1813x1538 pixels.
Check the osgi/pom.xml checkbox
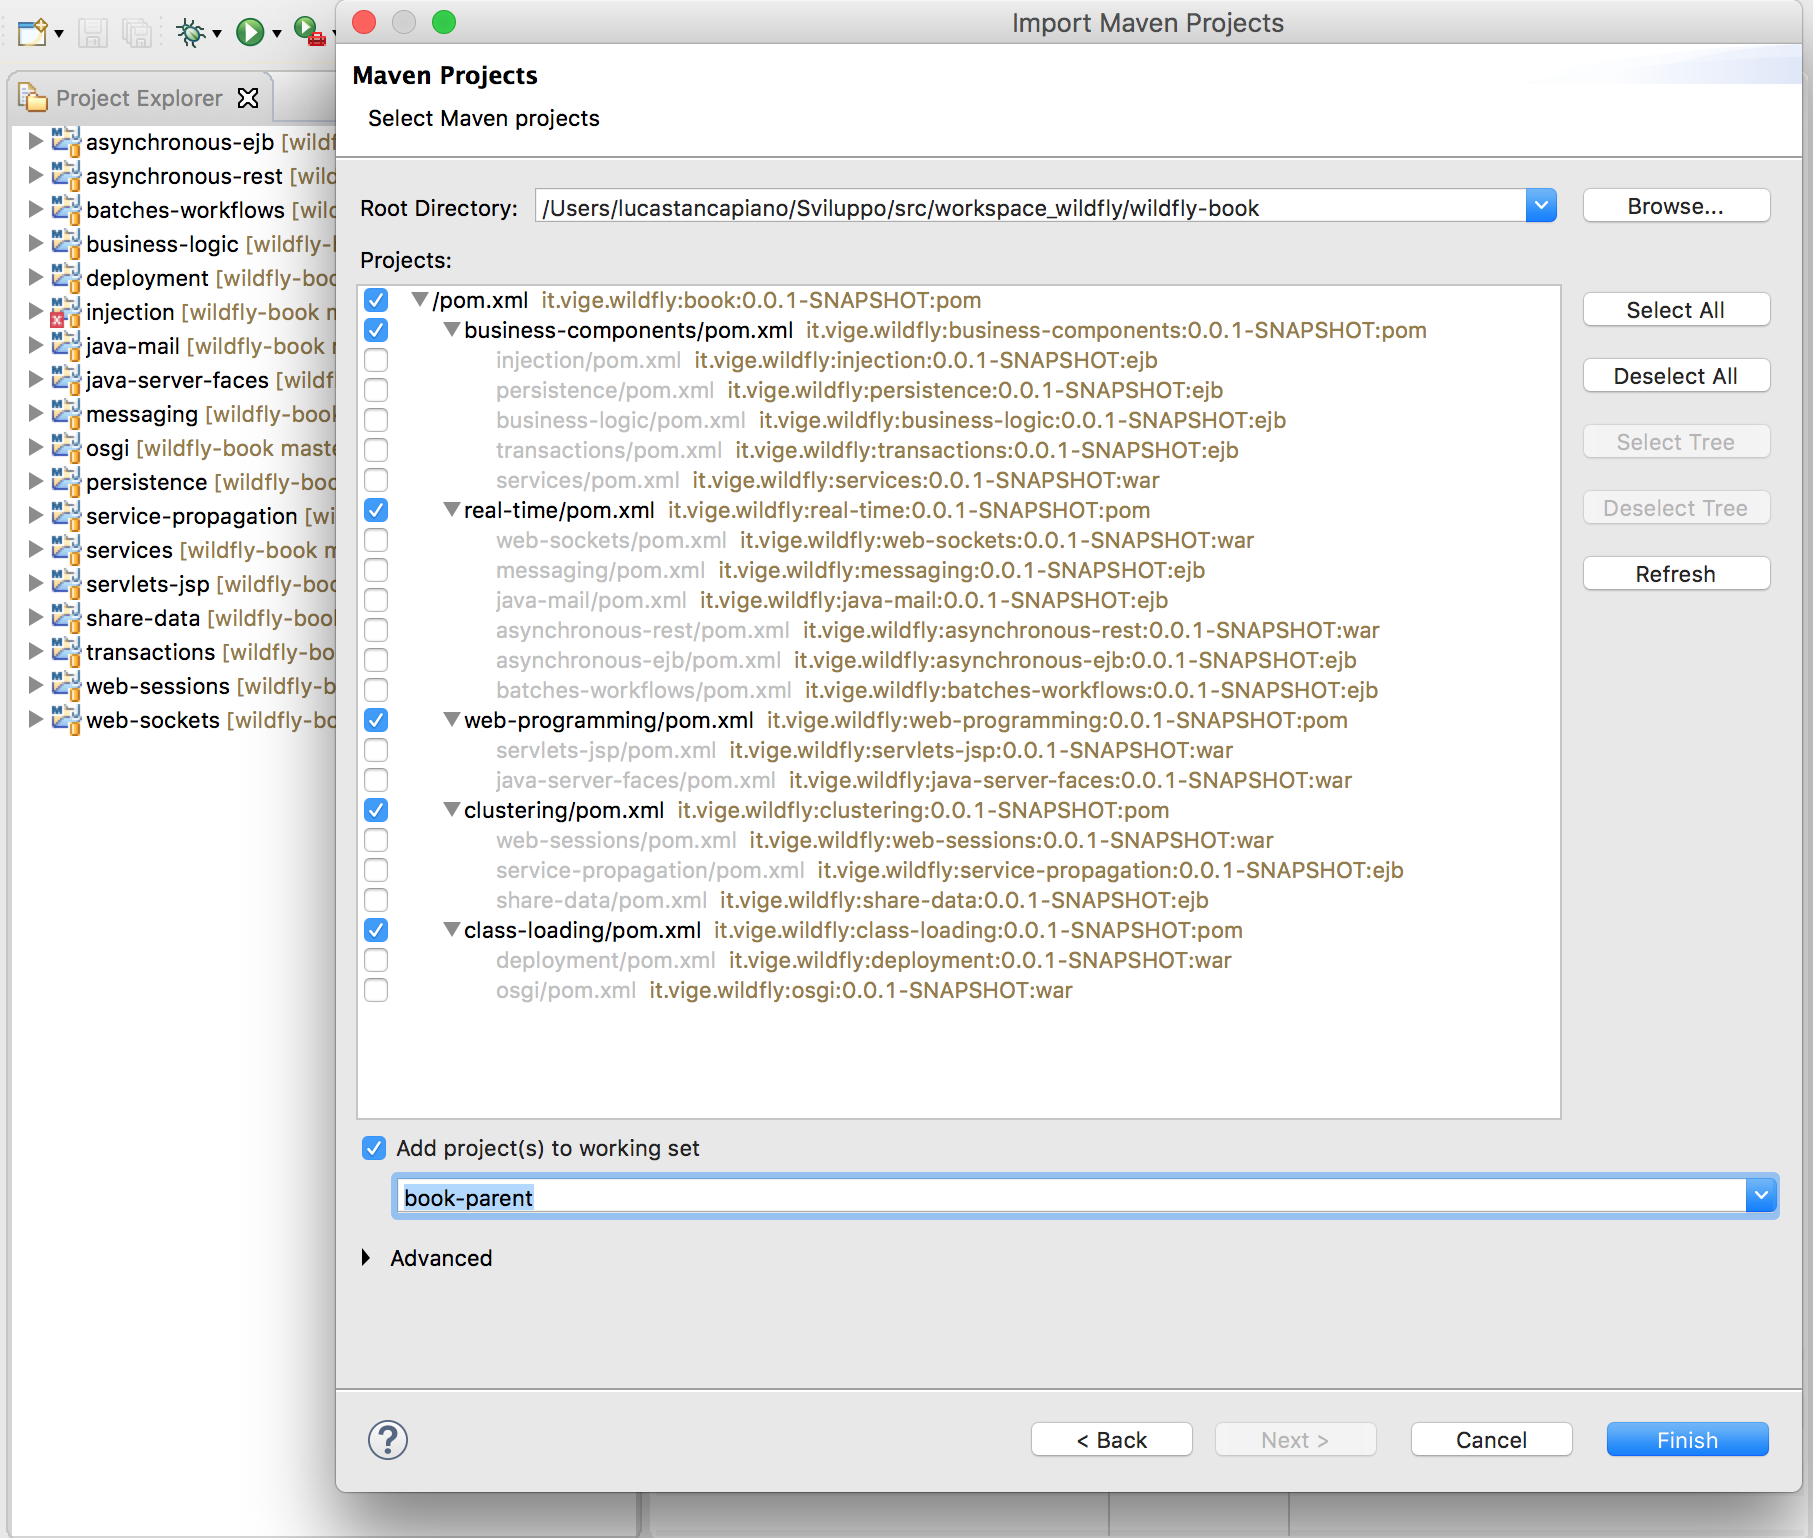coord(376,990)
